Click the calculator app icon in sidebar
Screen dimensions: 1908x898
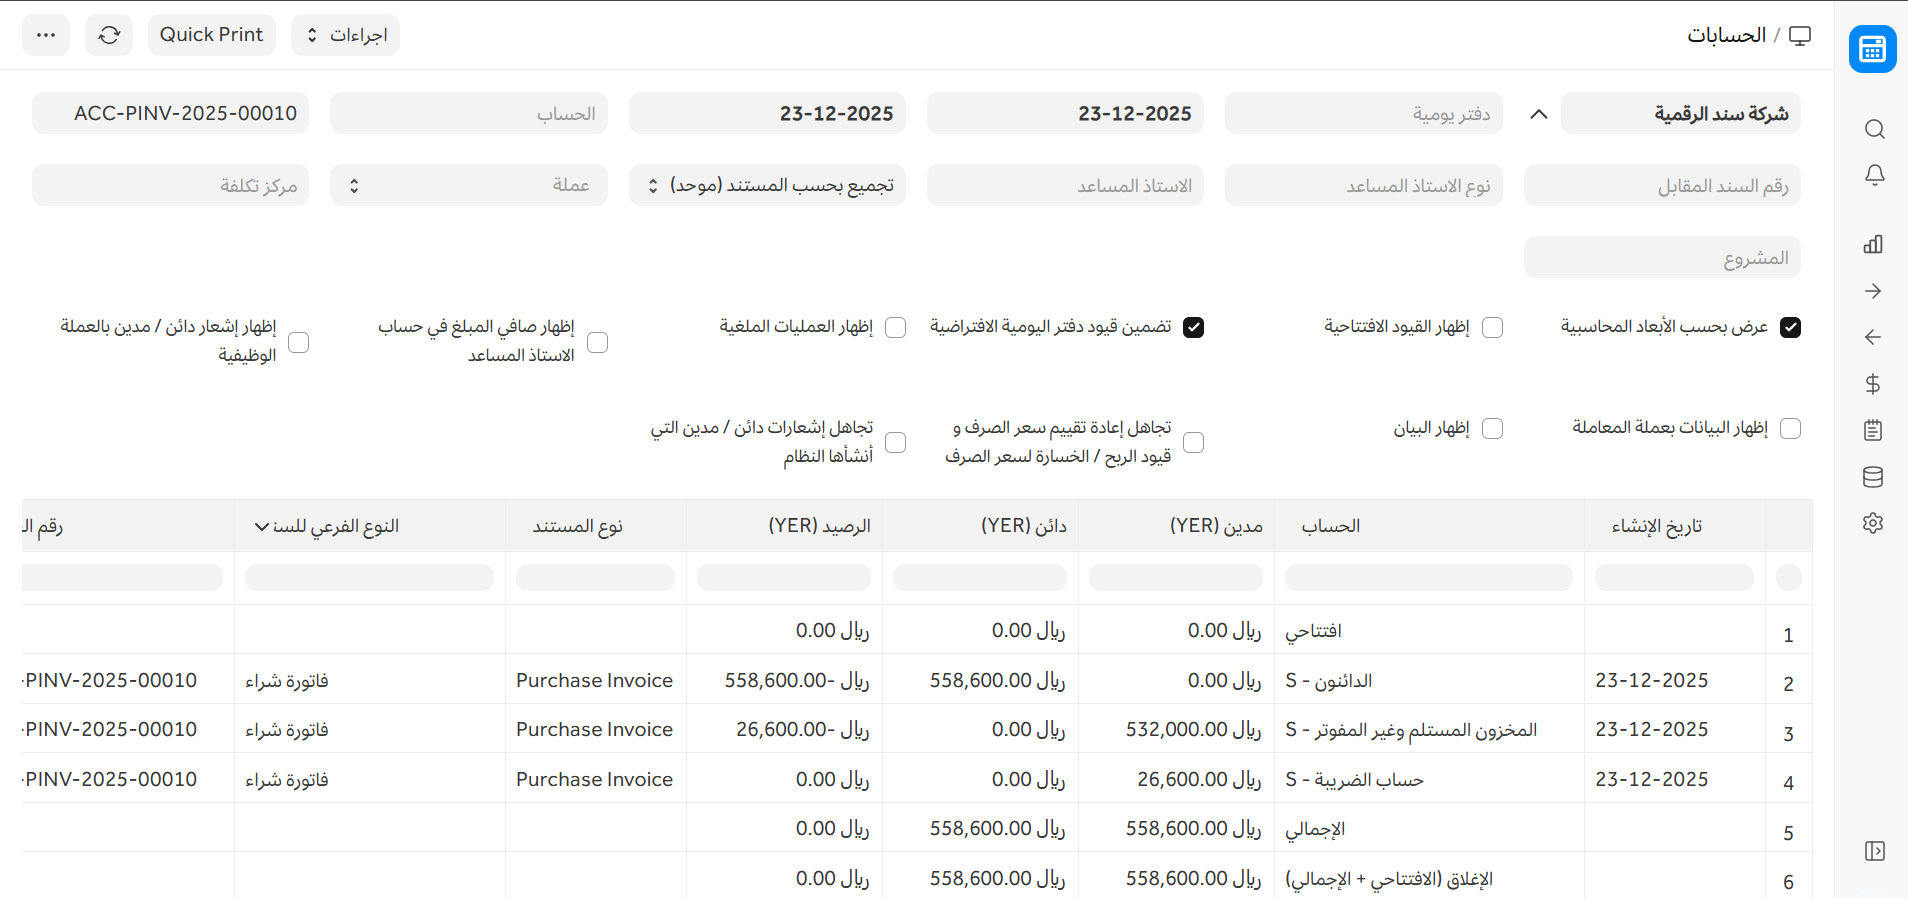click(1872, 49)
